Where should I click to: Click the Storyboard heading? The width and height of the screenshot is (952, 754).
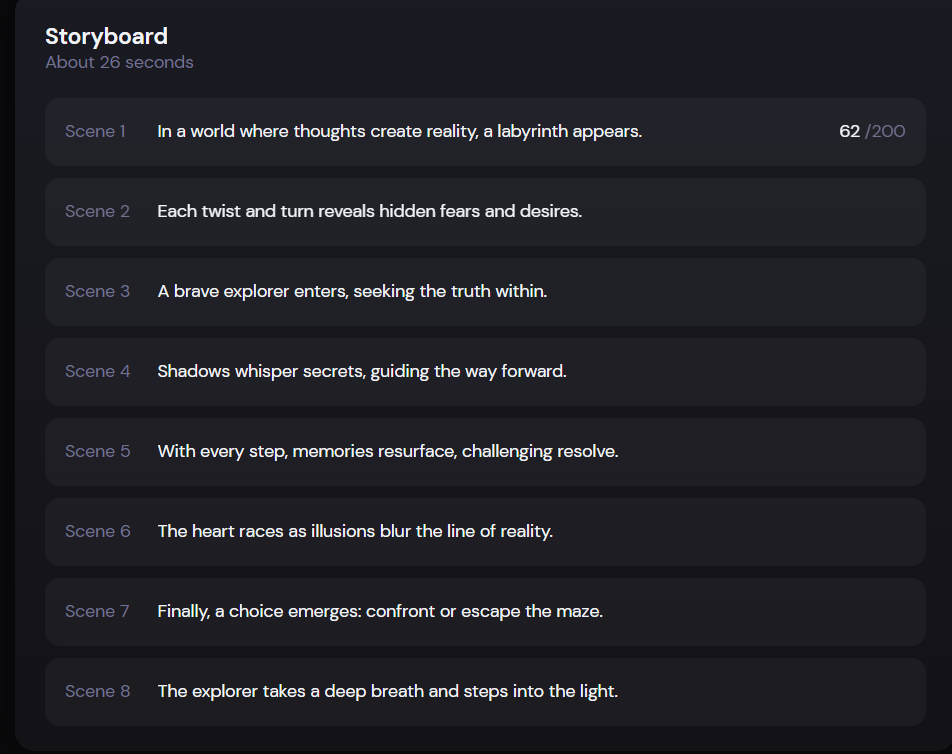(106, 37)
